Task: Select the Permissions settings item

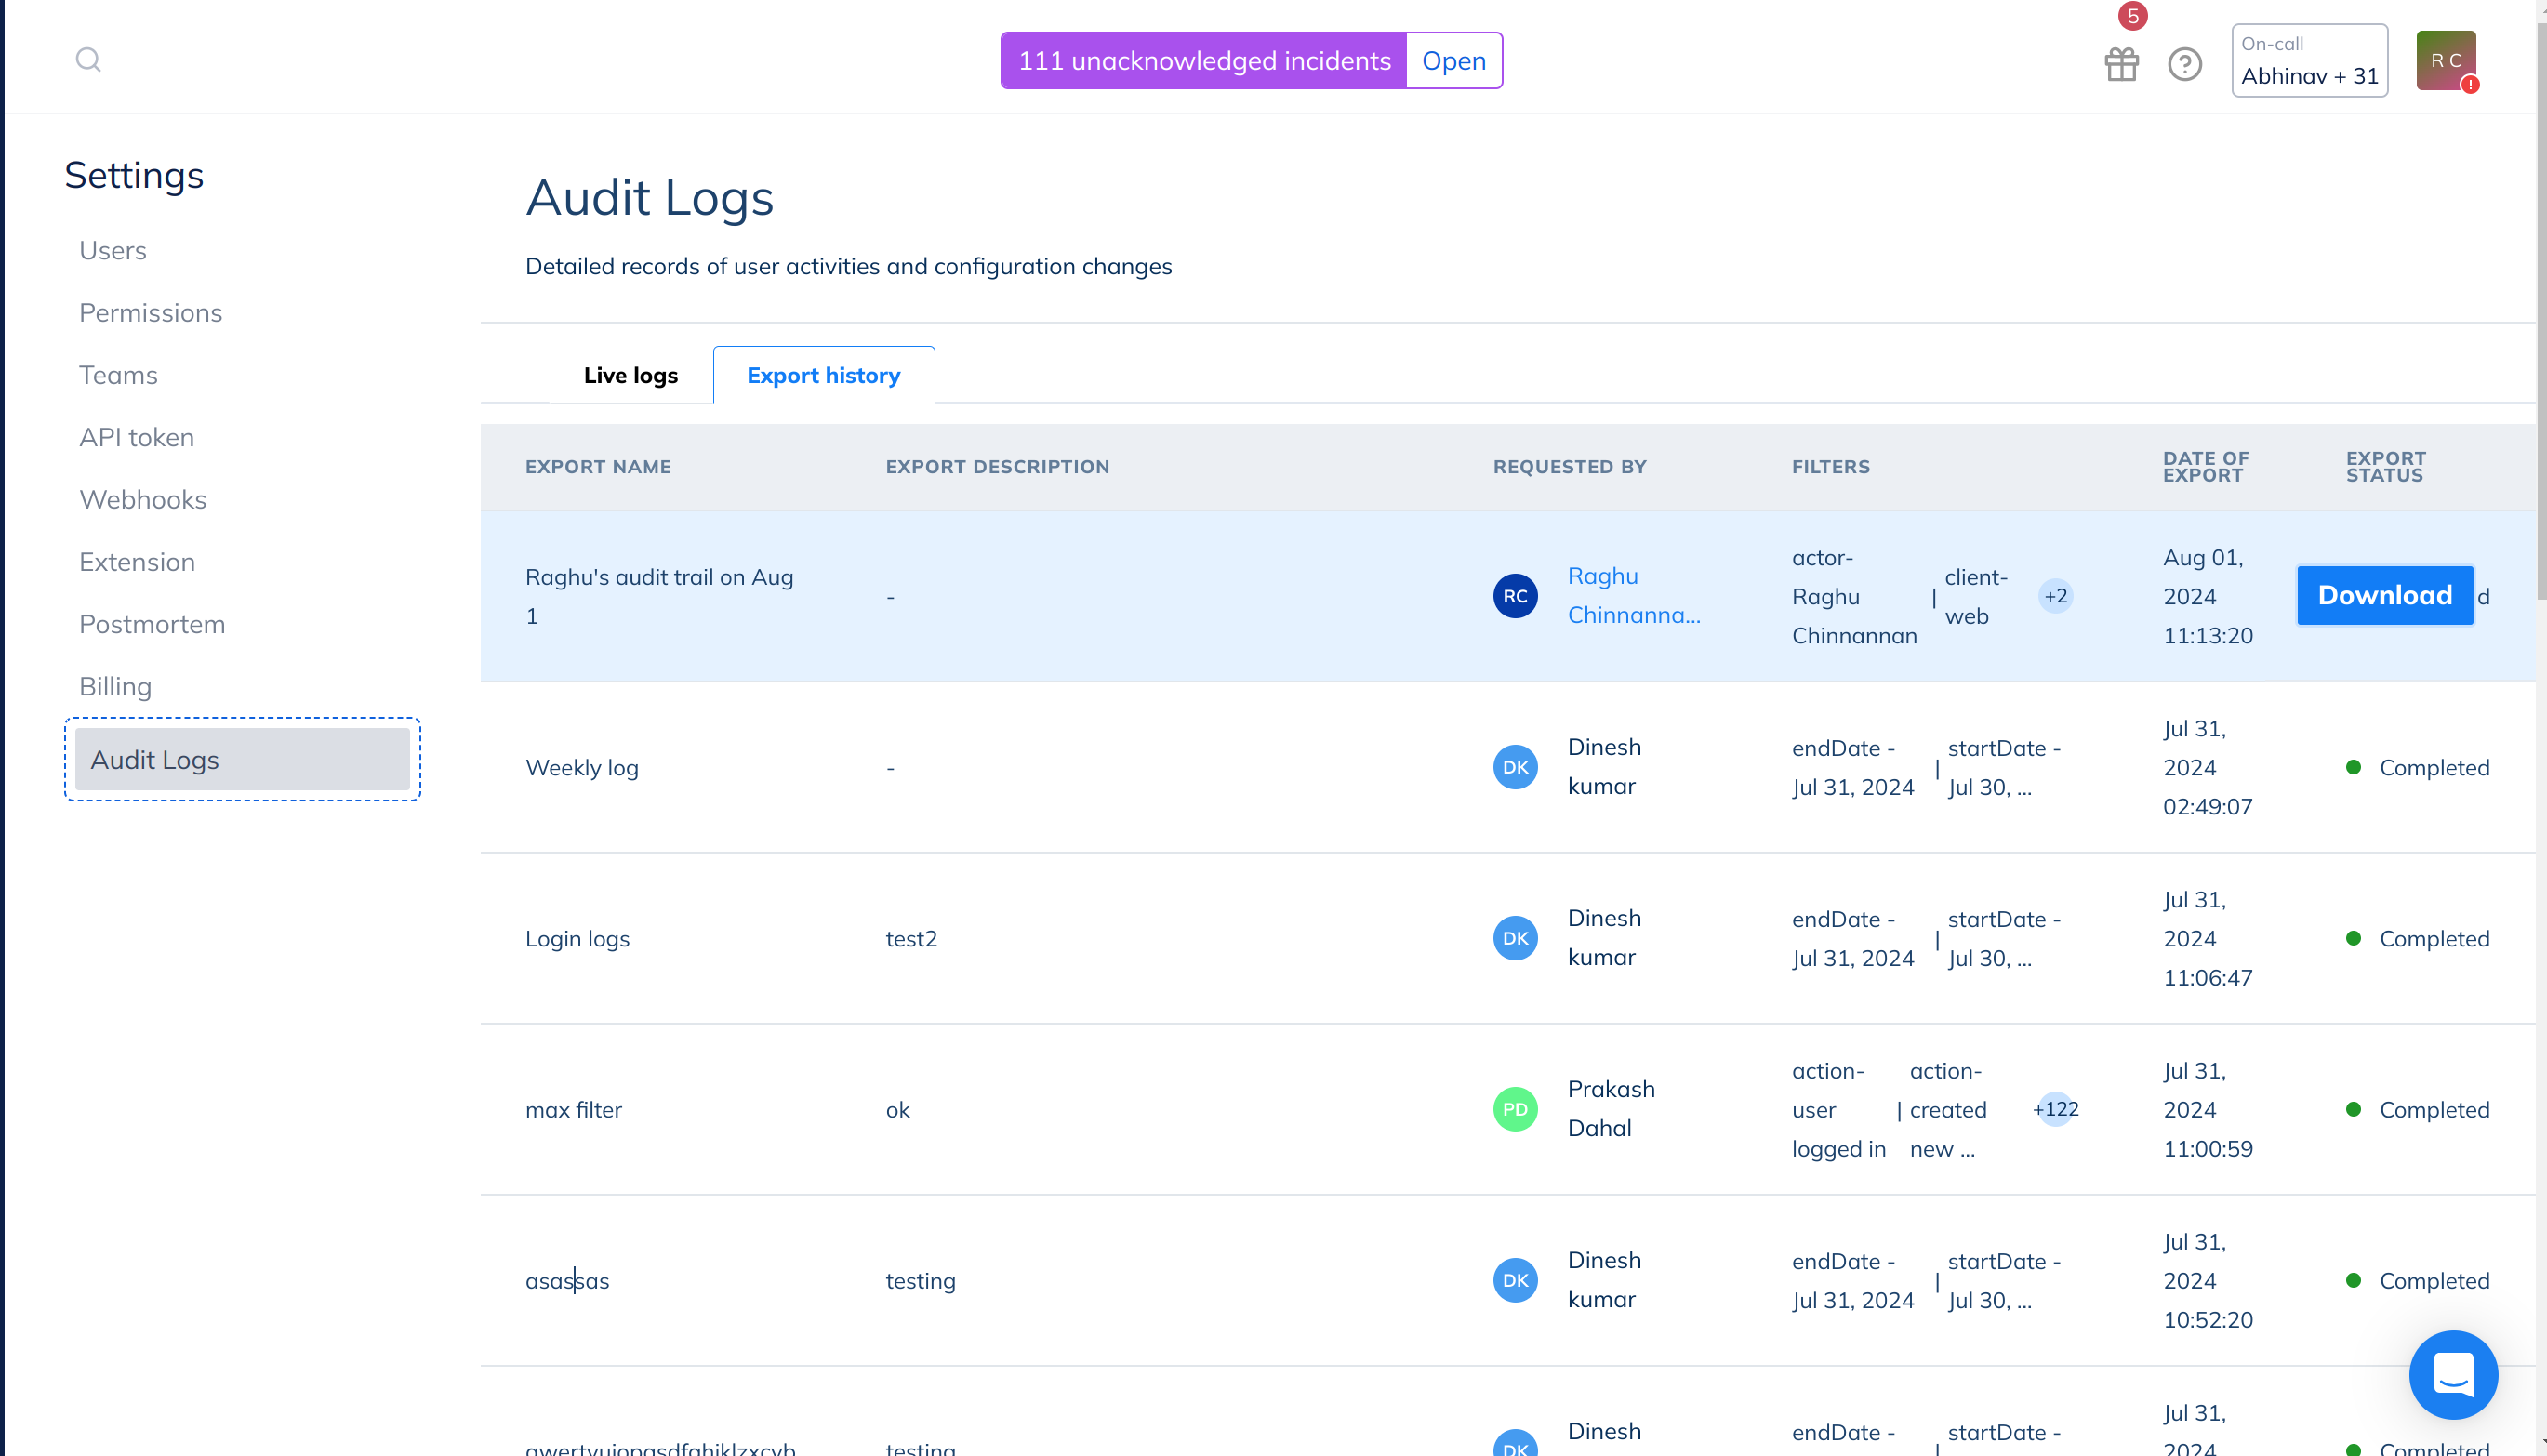Action: [x=151, y=312]
